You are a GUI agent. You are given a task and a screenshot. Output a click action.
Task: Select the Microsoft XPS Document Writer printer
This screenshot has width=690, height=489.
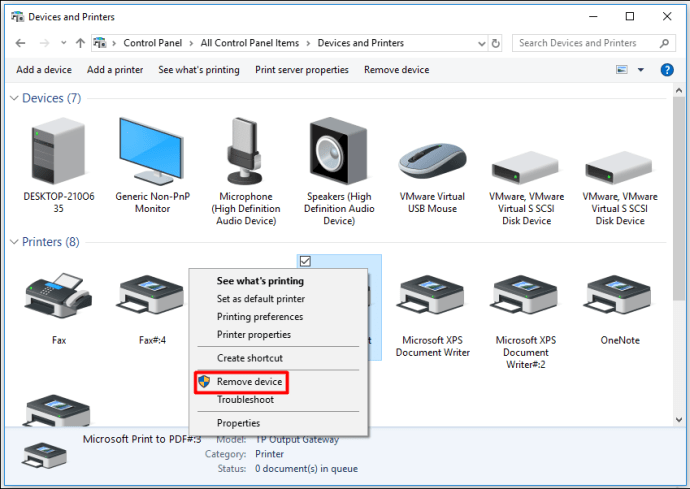tap(432, 294)
